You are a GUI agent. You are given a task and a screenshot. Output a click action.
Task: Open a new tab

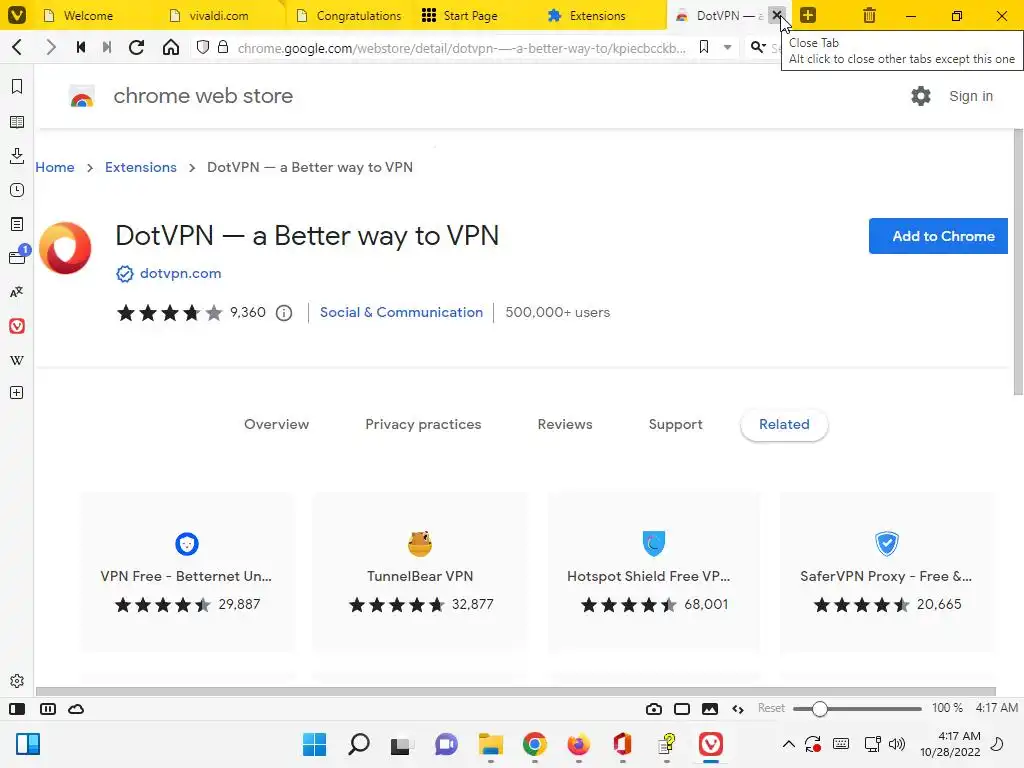coord(808,15)
